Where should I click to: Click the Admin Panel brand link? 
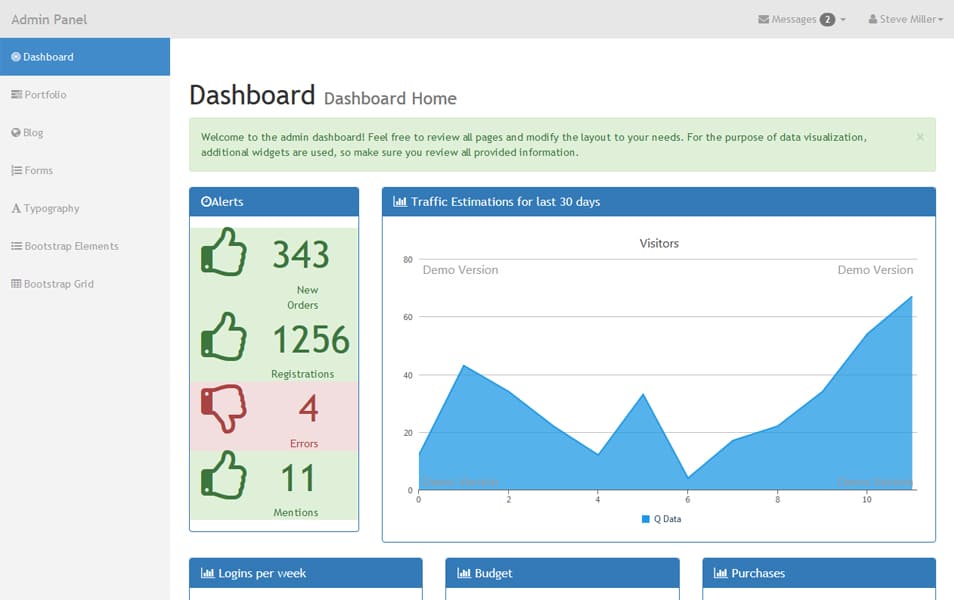click(x=50, y=19)
